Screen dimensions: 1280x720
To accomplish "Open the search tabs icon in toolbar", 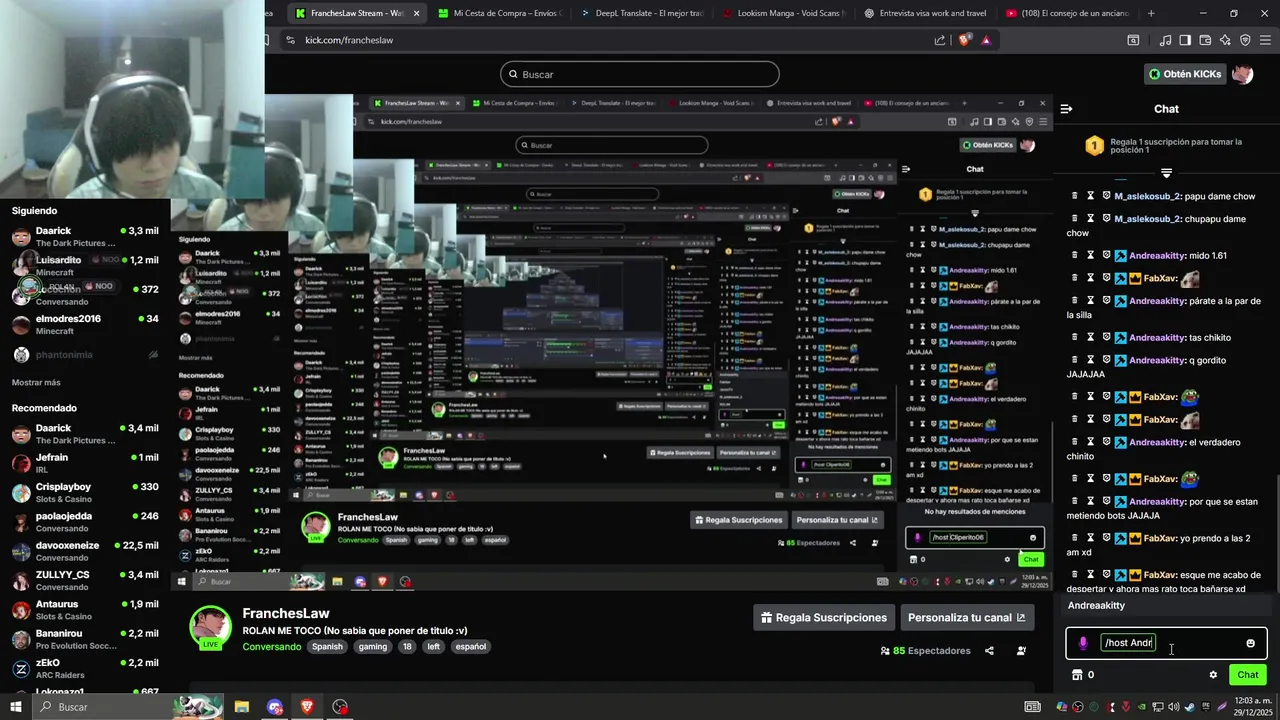I will [1133, 40].
